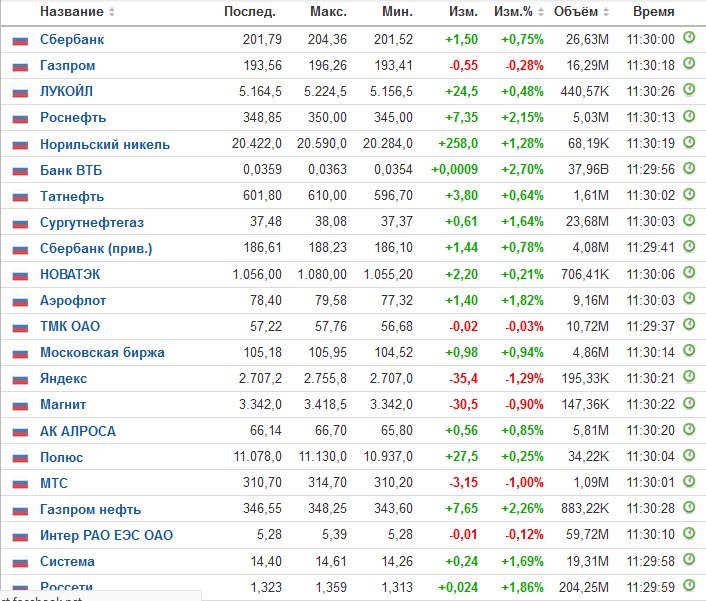The height and width of the screenshot is (601, 706).
Task: Click Банк ВТБ volume 37,96B
Action: pyautogui.click(x=588, y=170)
